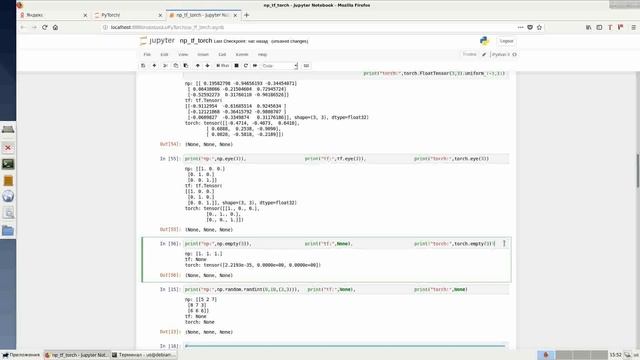
Task: Rename the notebook title np_tf_torch
Action: [196, 41]
